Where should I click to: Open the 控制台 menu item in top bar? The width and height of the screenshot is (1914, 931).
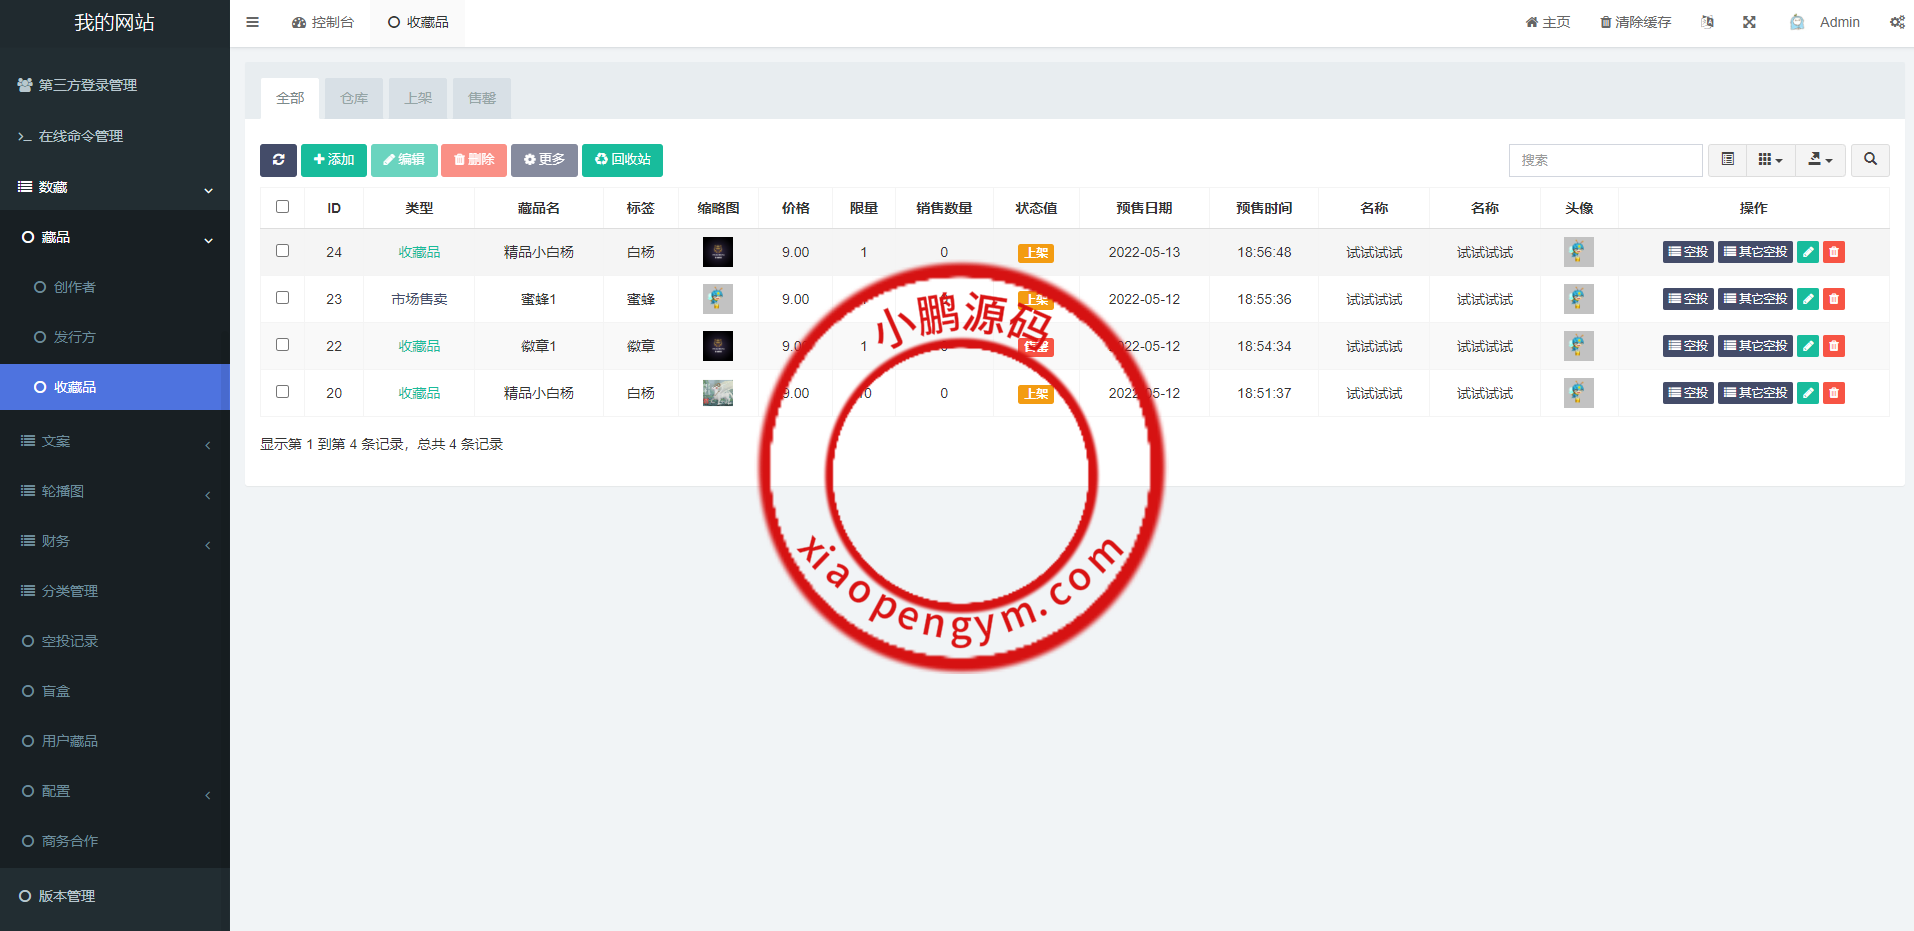coord(322,21)
